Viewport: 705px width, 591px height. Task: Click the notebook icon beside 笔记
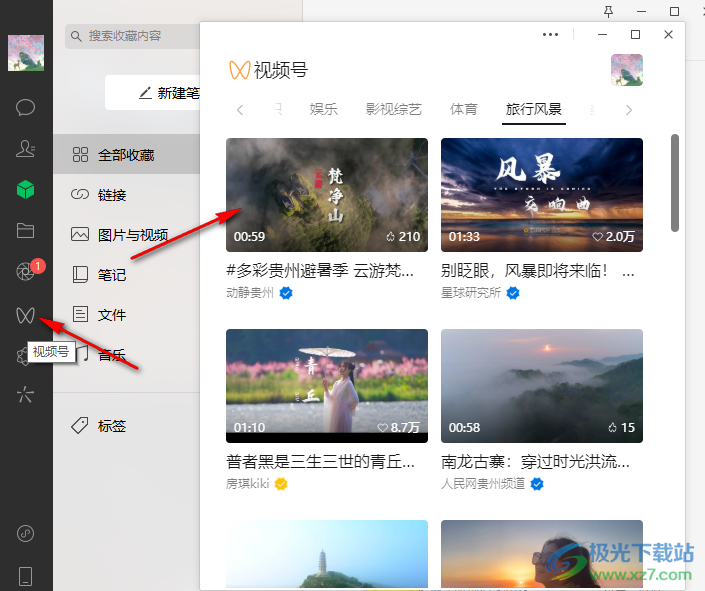80,274
